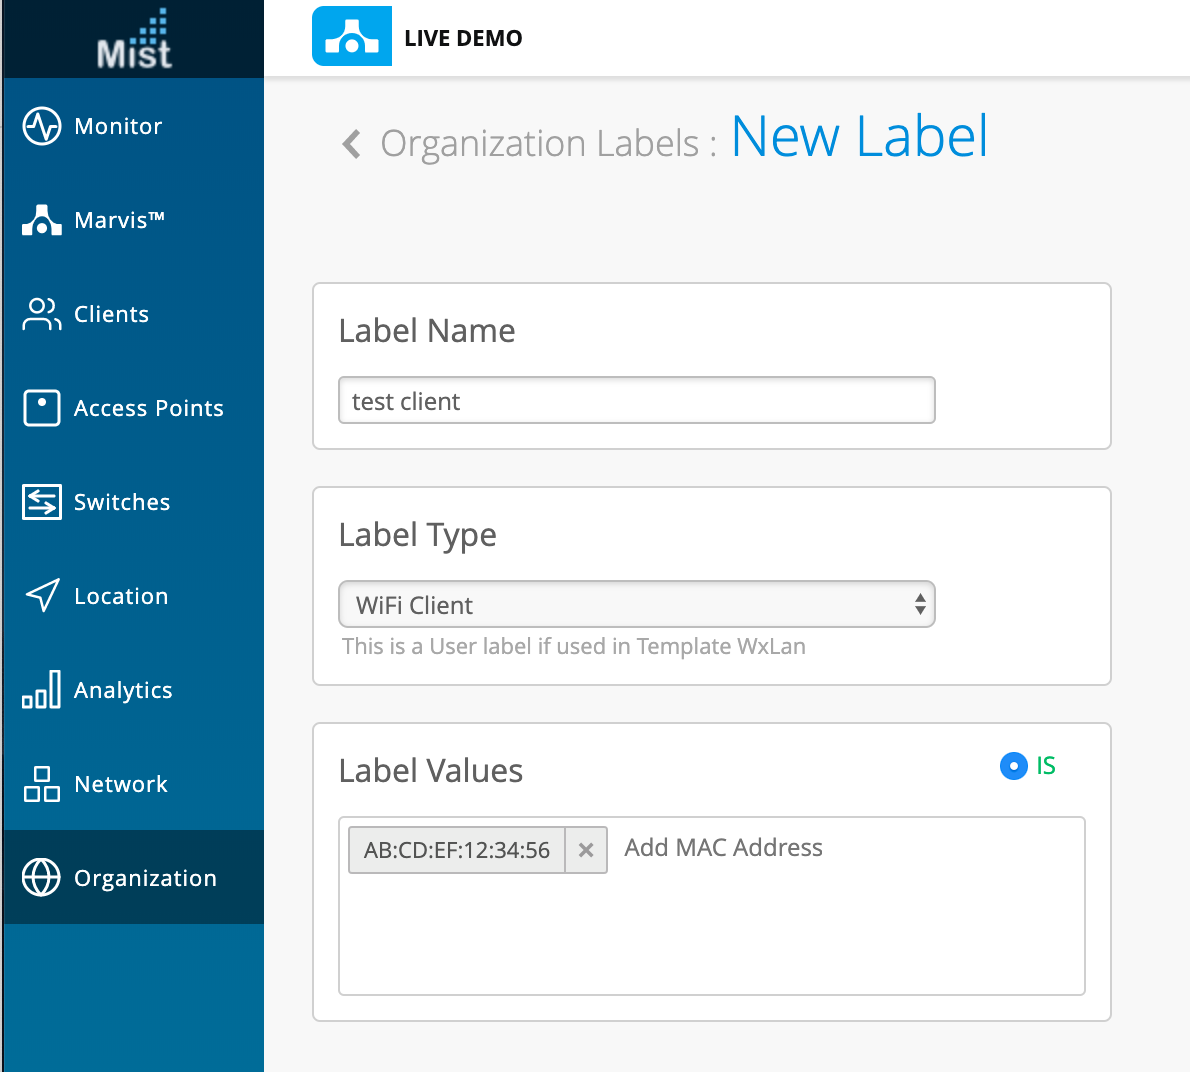This screenshot has width=1190, height=1072.
Task: Go back using the left chevron
Action: click(351, 144)
